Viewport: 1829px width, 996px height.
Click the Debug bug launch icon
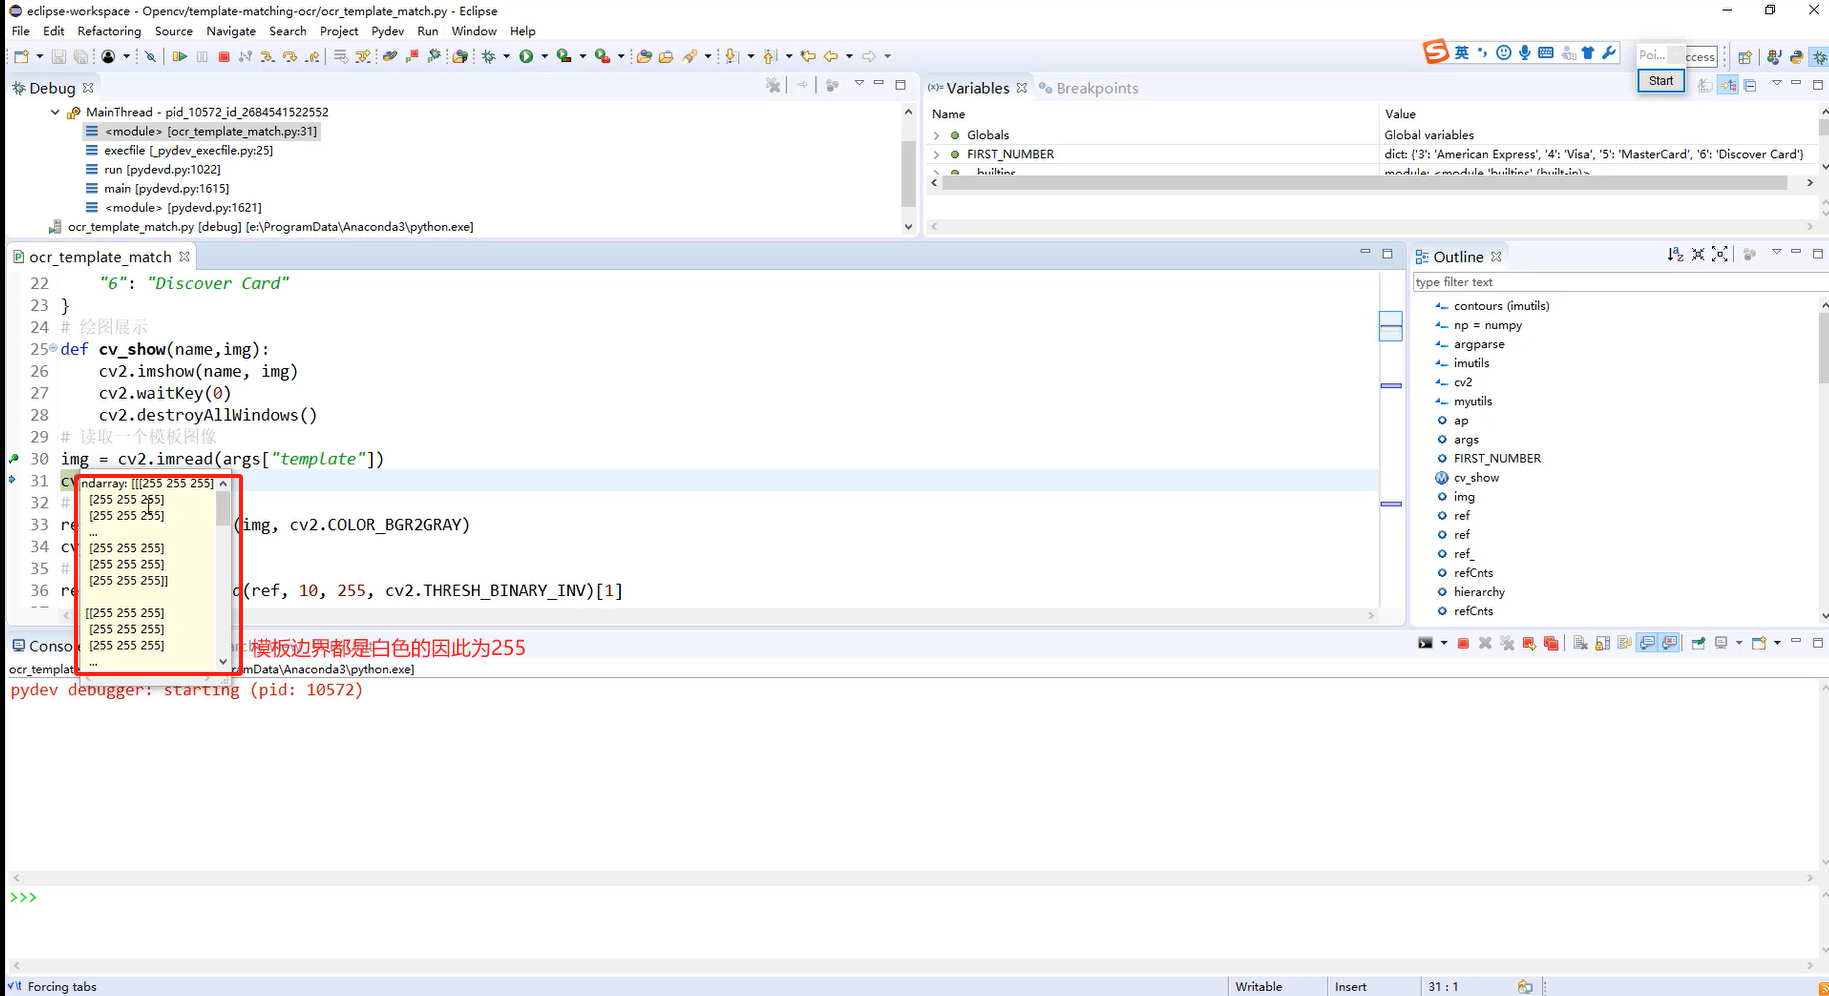[x=489, y=57]
